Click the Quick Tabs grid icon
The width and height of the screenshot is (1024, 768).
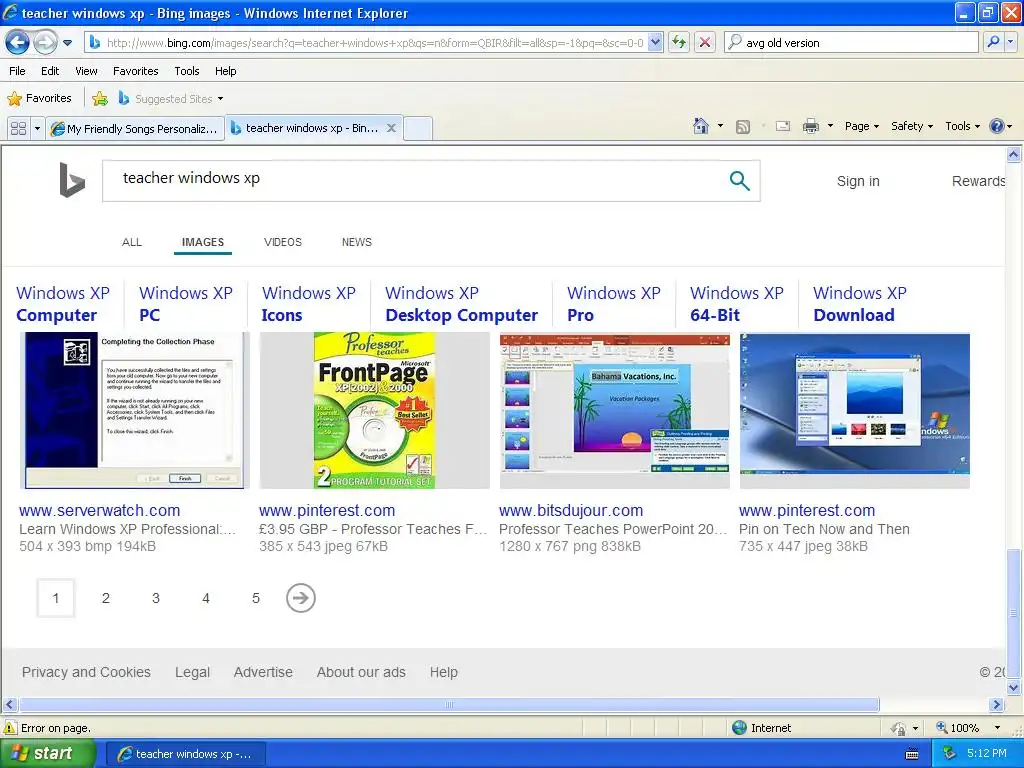pos(18,129)
